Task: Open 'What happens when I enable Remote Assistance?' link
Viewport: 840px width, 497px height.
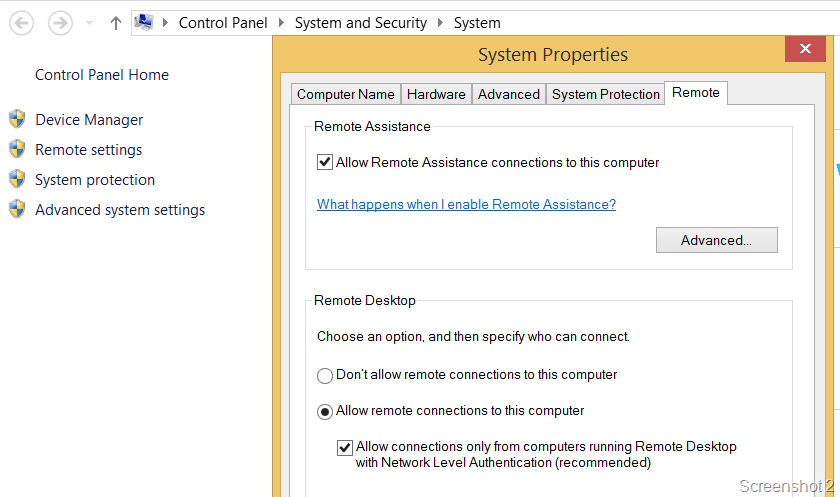Action: pyautogui.click(x=466, y=204)
